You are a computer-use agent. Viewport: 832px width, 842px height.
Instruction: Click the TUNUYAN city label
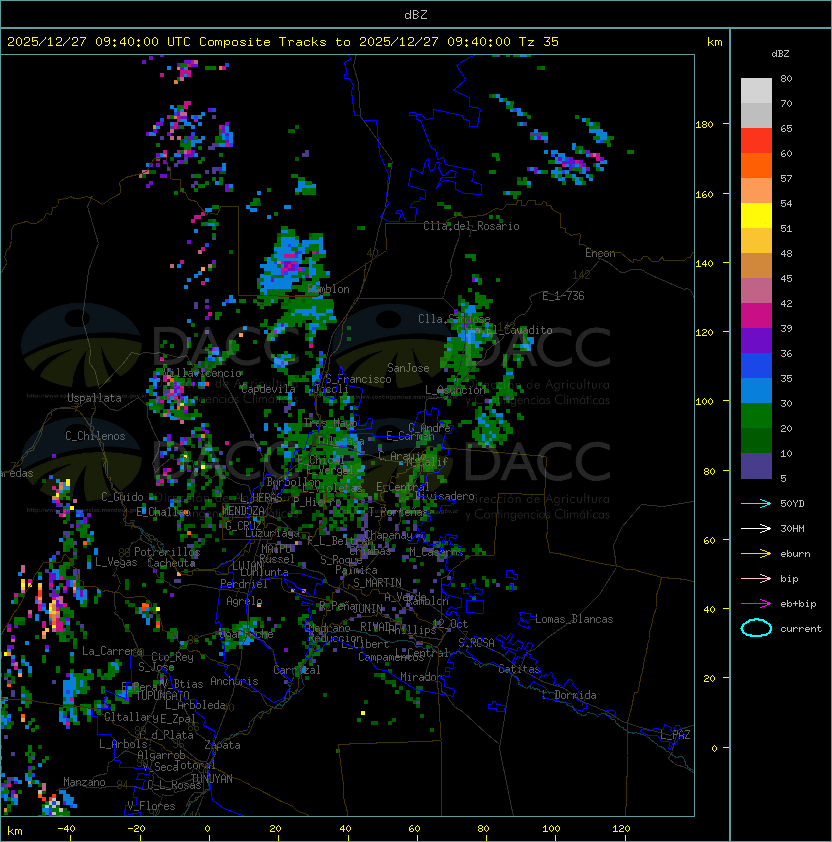pyautogui.click(x=211, y=778)
